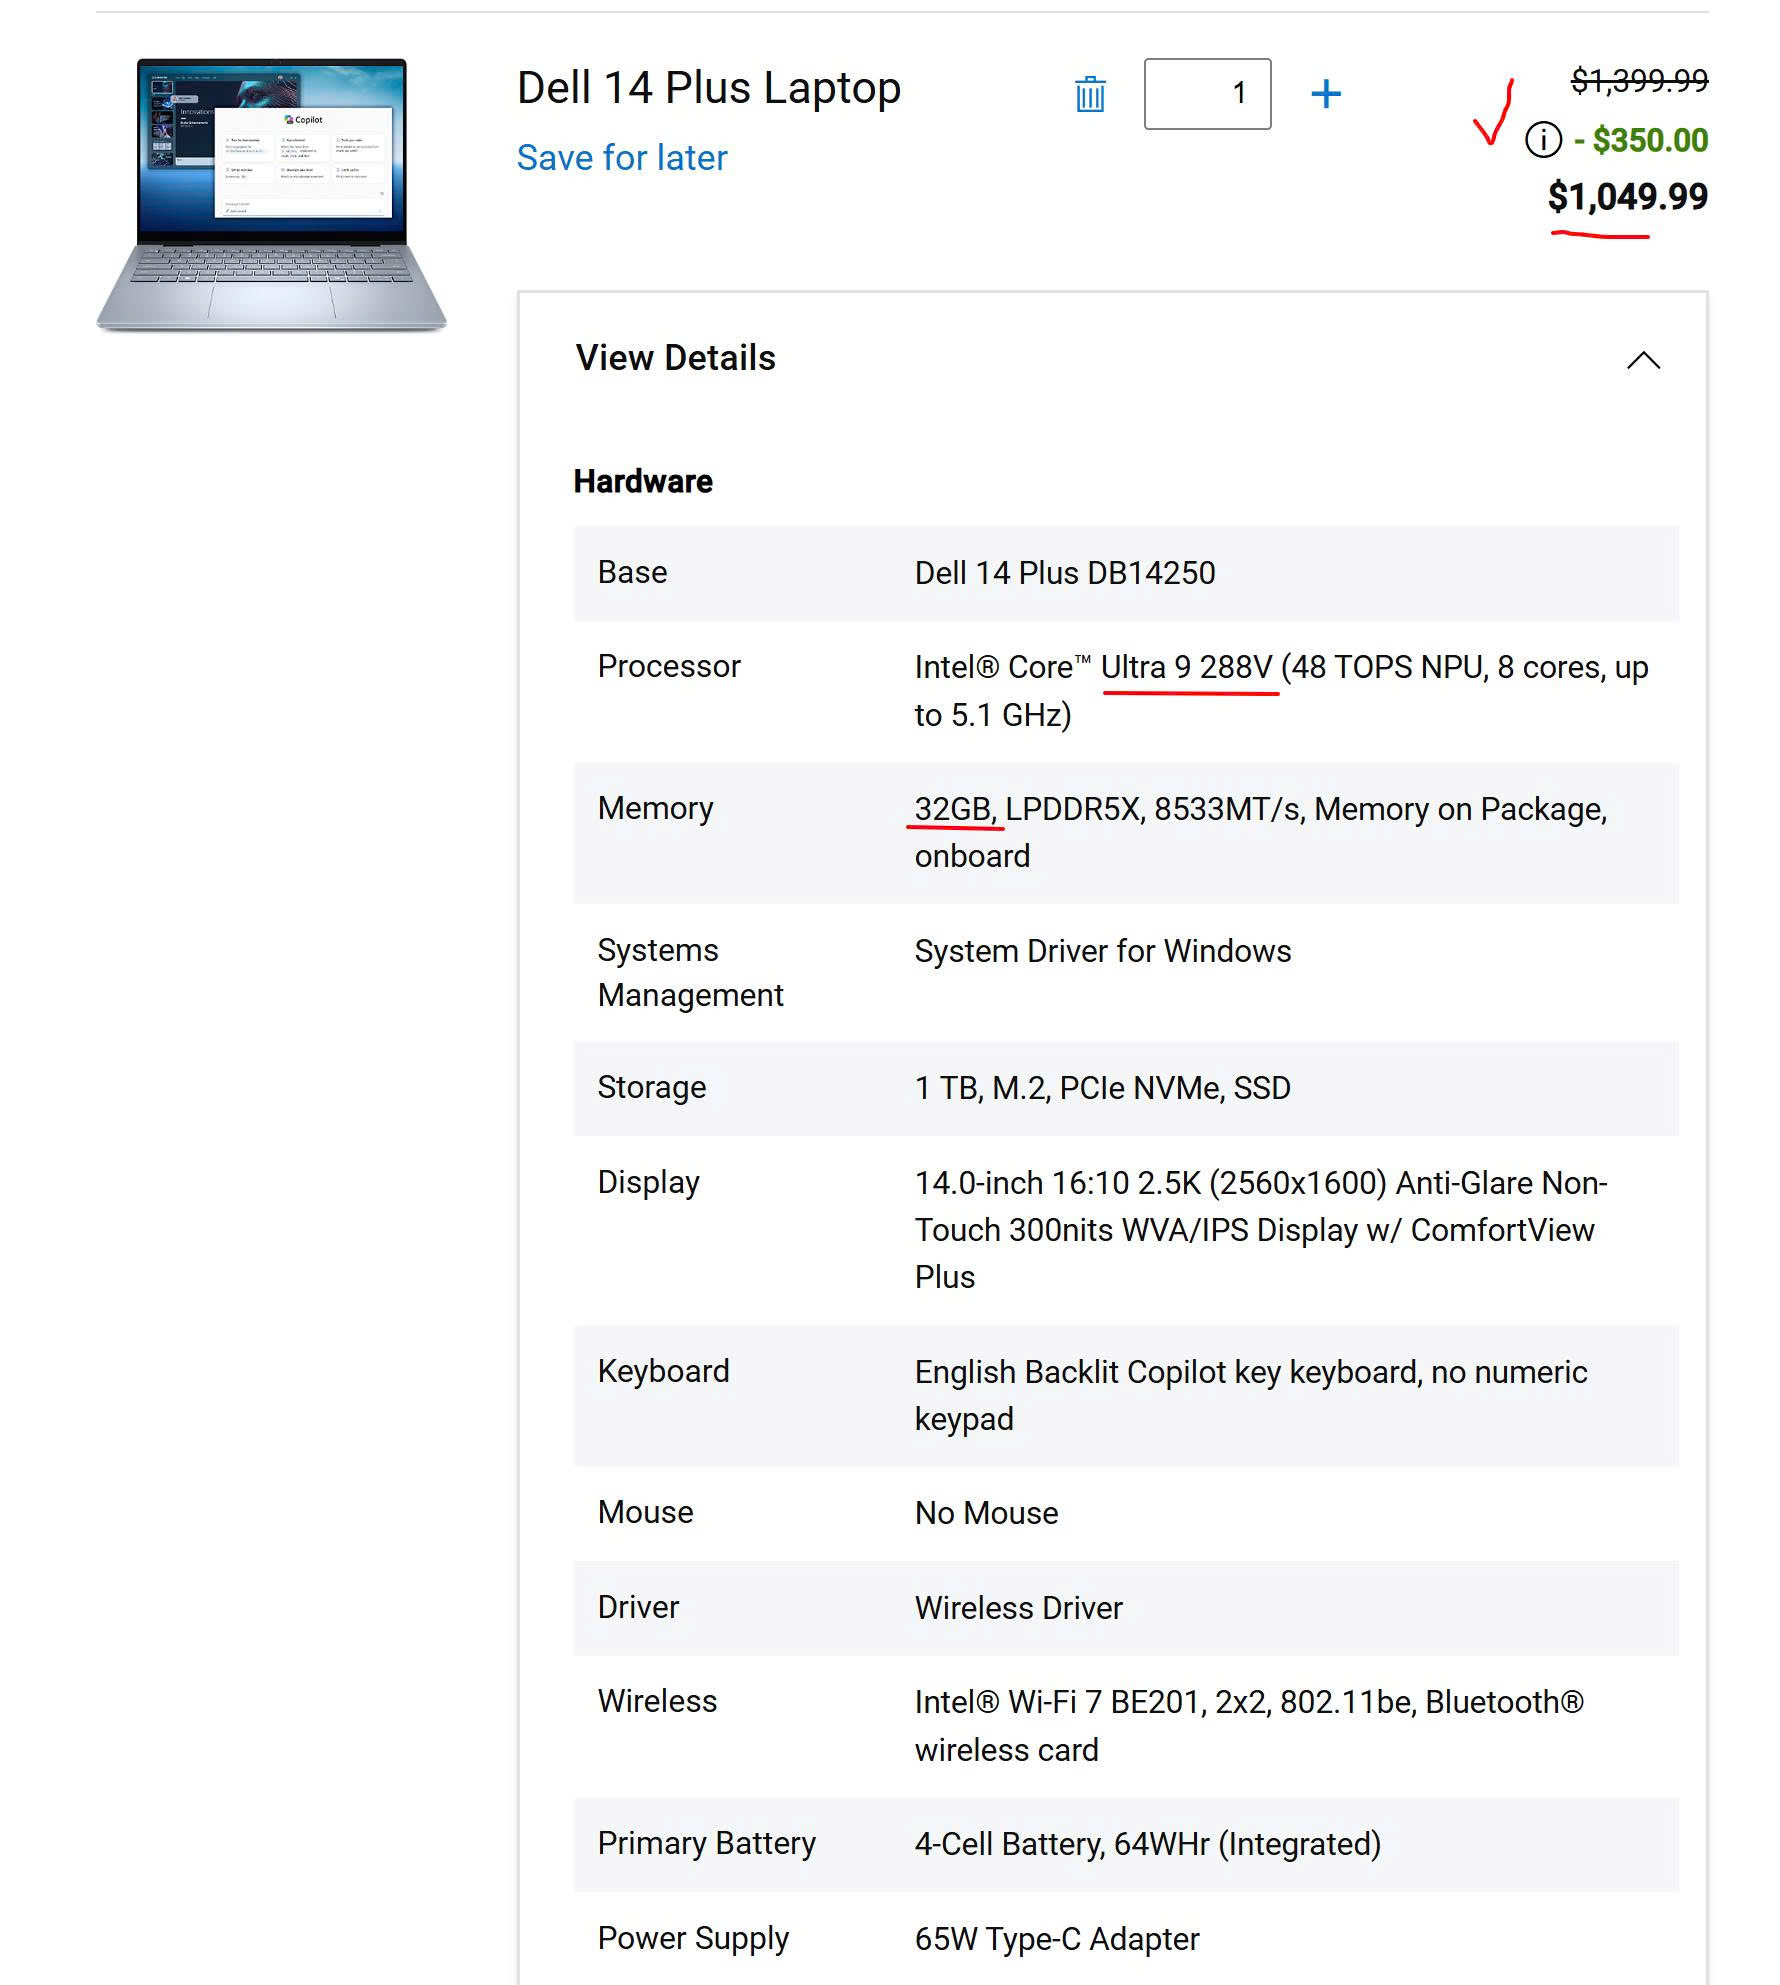Open discount info icon beside -$350.00
This screenshot has width=1780, height=1985.
[1542, 140]
